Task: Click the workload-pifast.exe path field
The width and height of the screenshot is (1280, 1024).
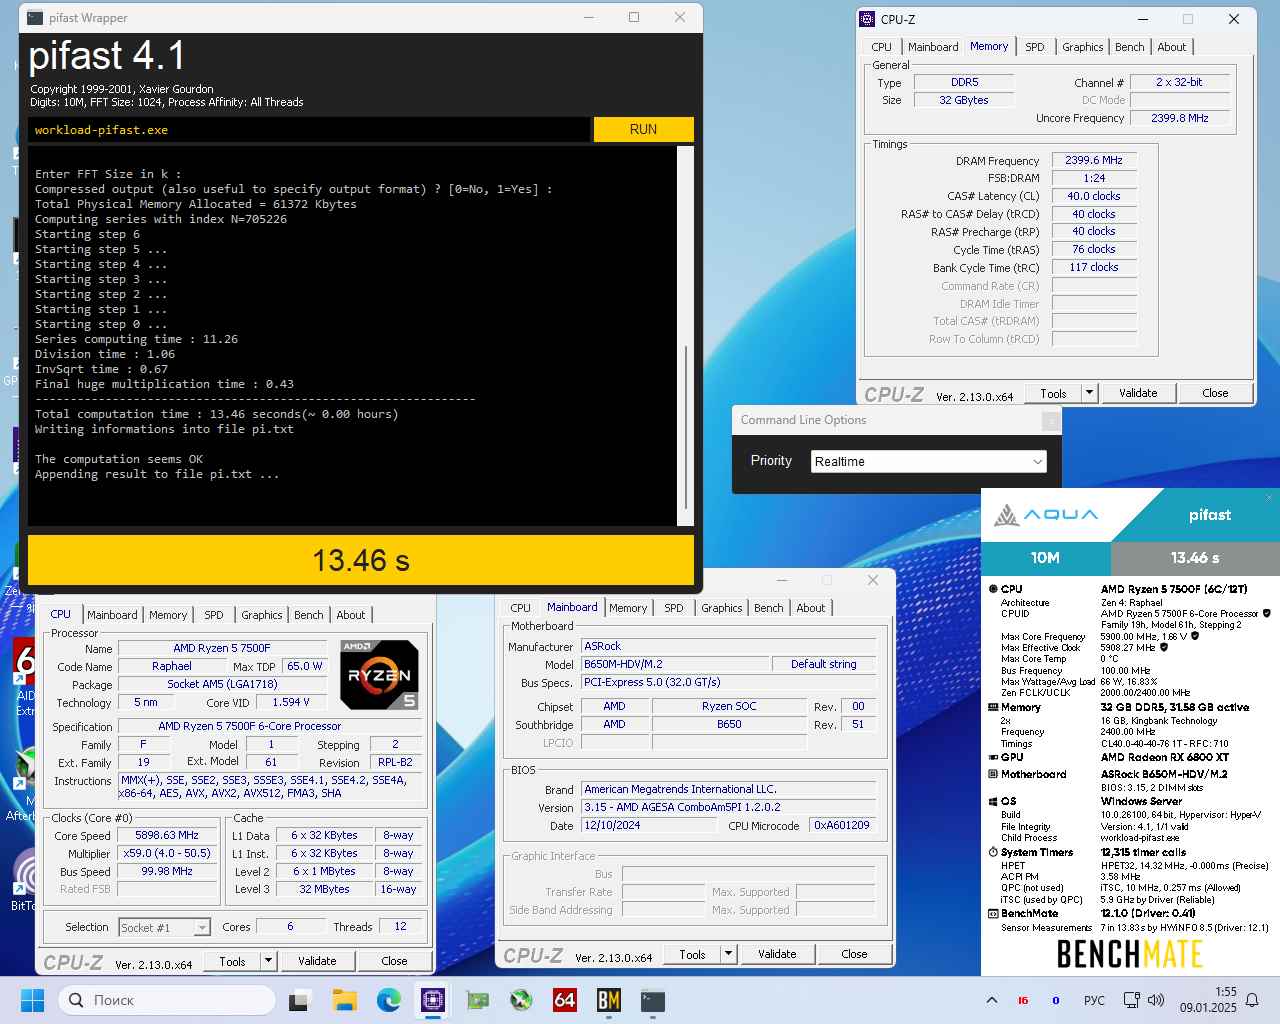Action: point(308,130)
